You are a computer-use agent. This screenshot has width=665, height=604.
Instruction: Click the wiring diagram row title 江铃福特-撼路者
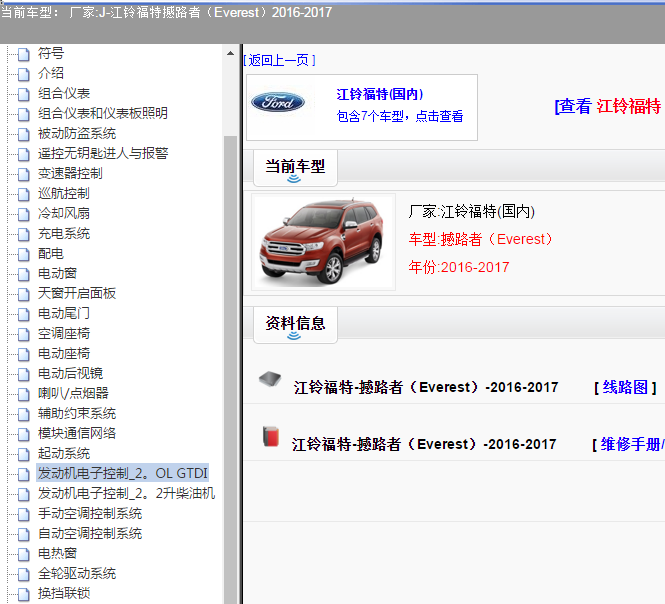click(426, 387)
